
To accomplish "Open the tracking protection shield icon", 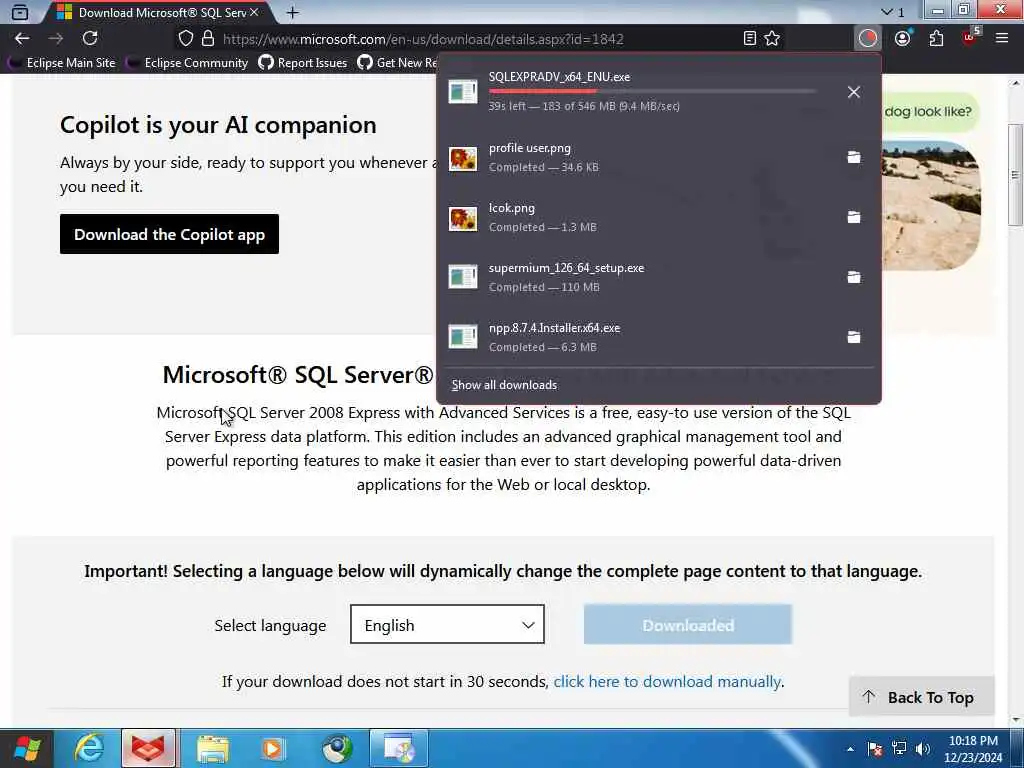I will pos(185,39).
